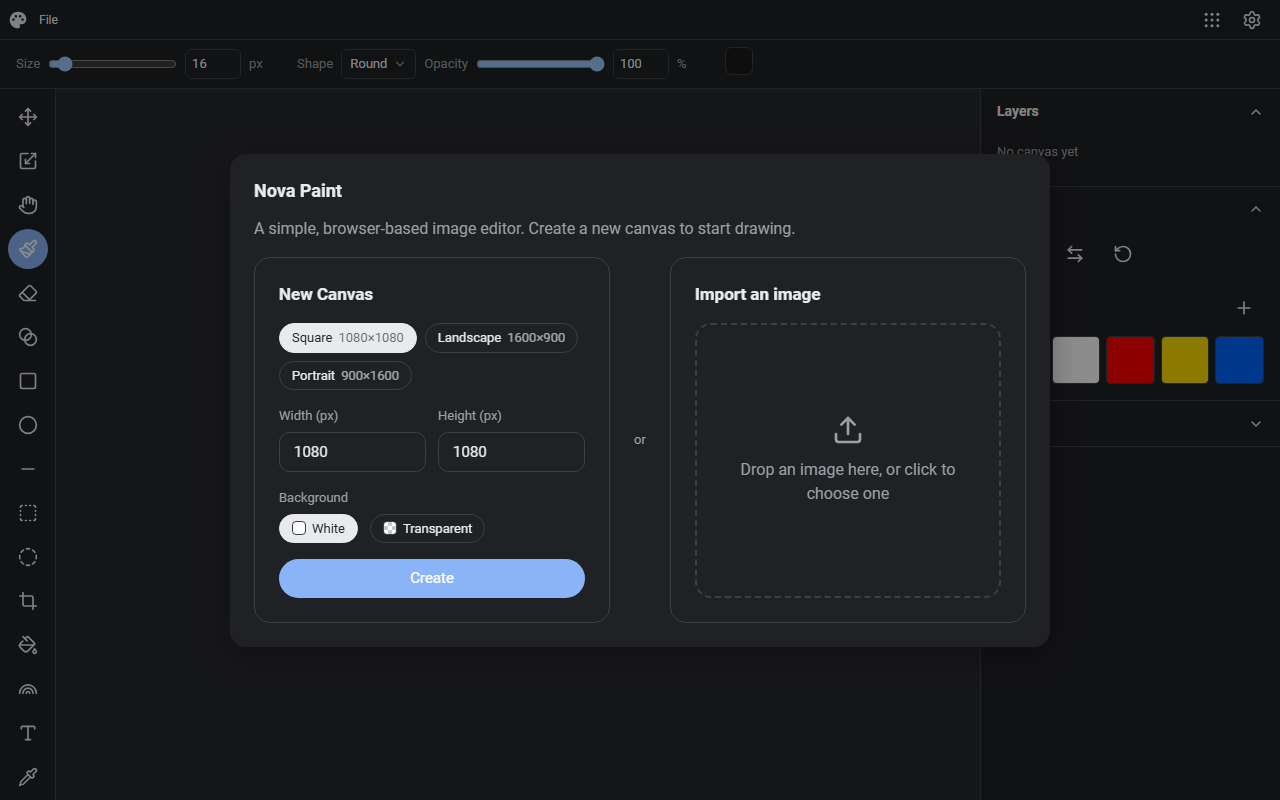Click the import image drop zone
The width and height of the screenshot is (1280, 800).
848,460
